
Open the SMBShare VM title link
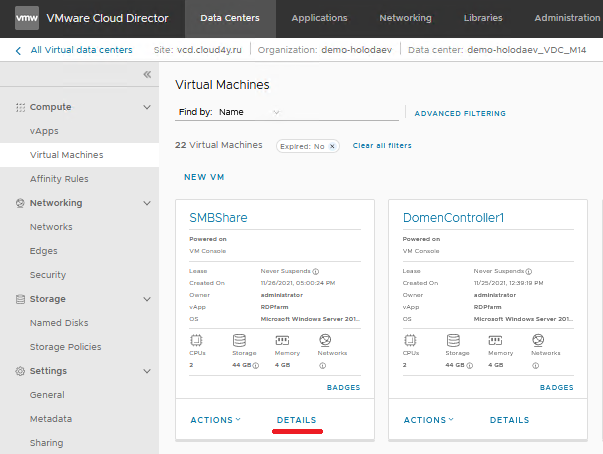click(218, 218)
